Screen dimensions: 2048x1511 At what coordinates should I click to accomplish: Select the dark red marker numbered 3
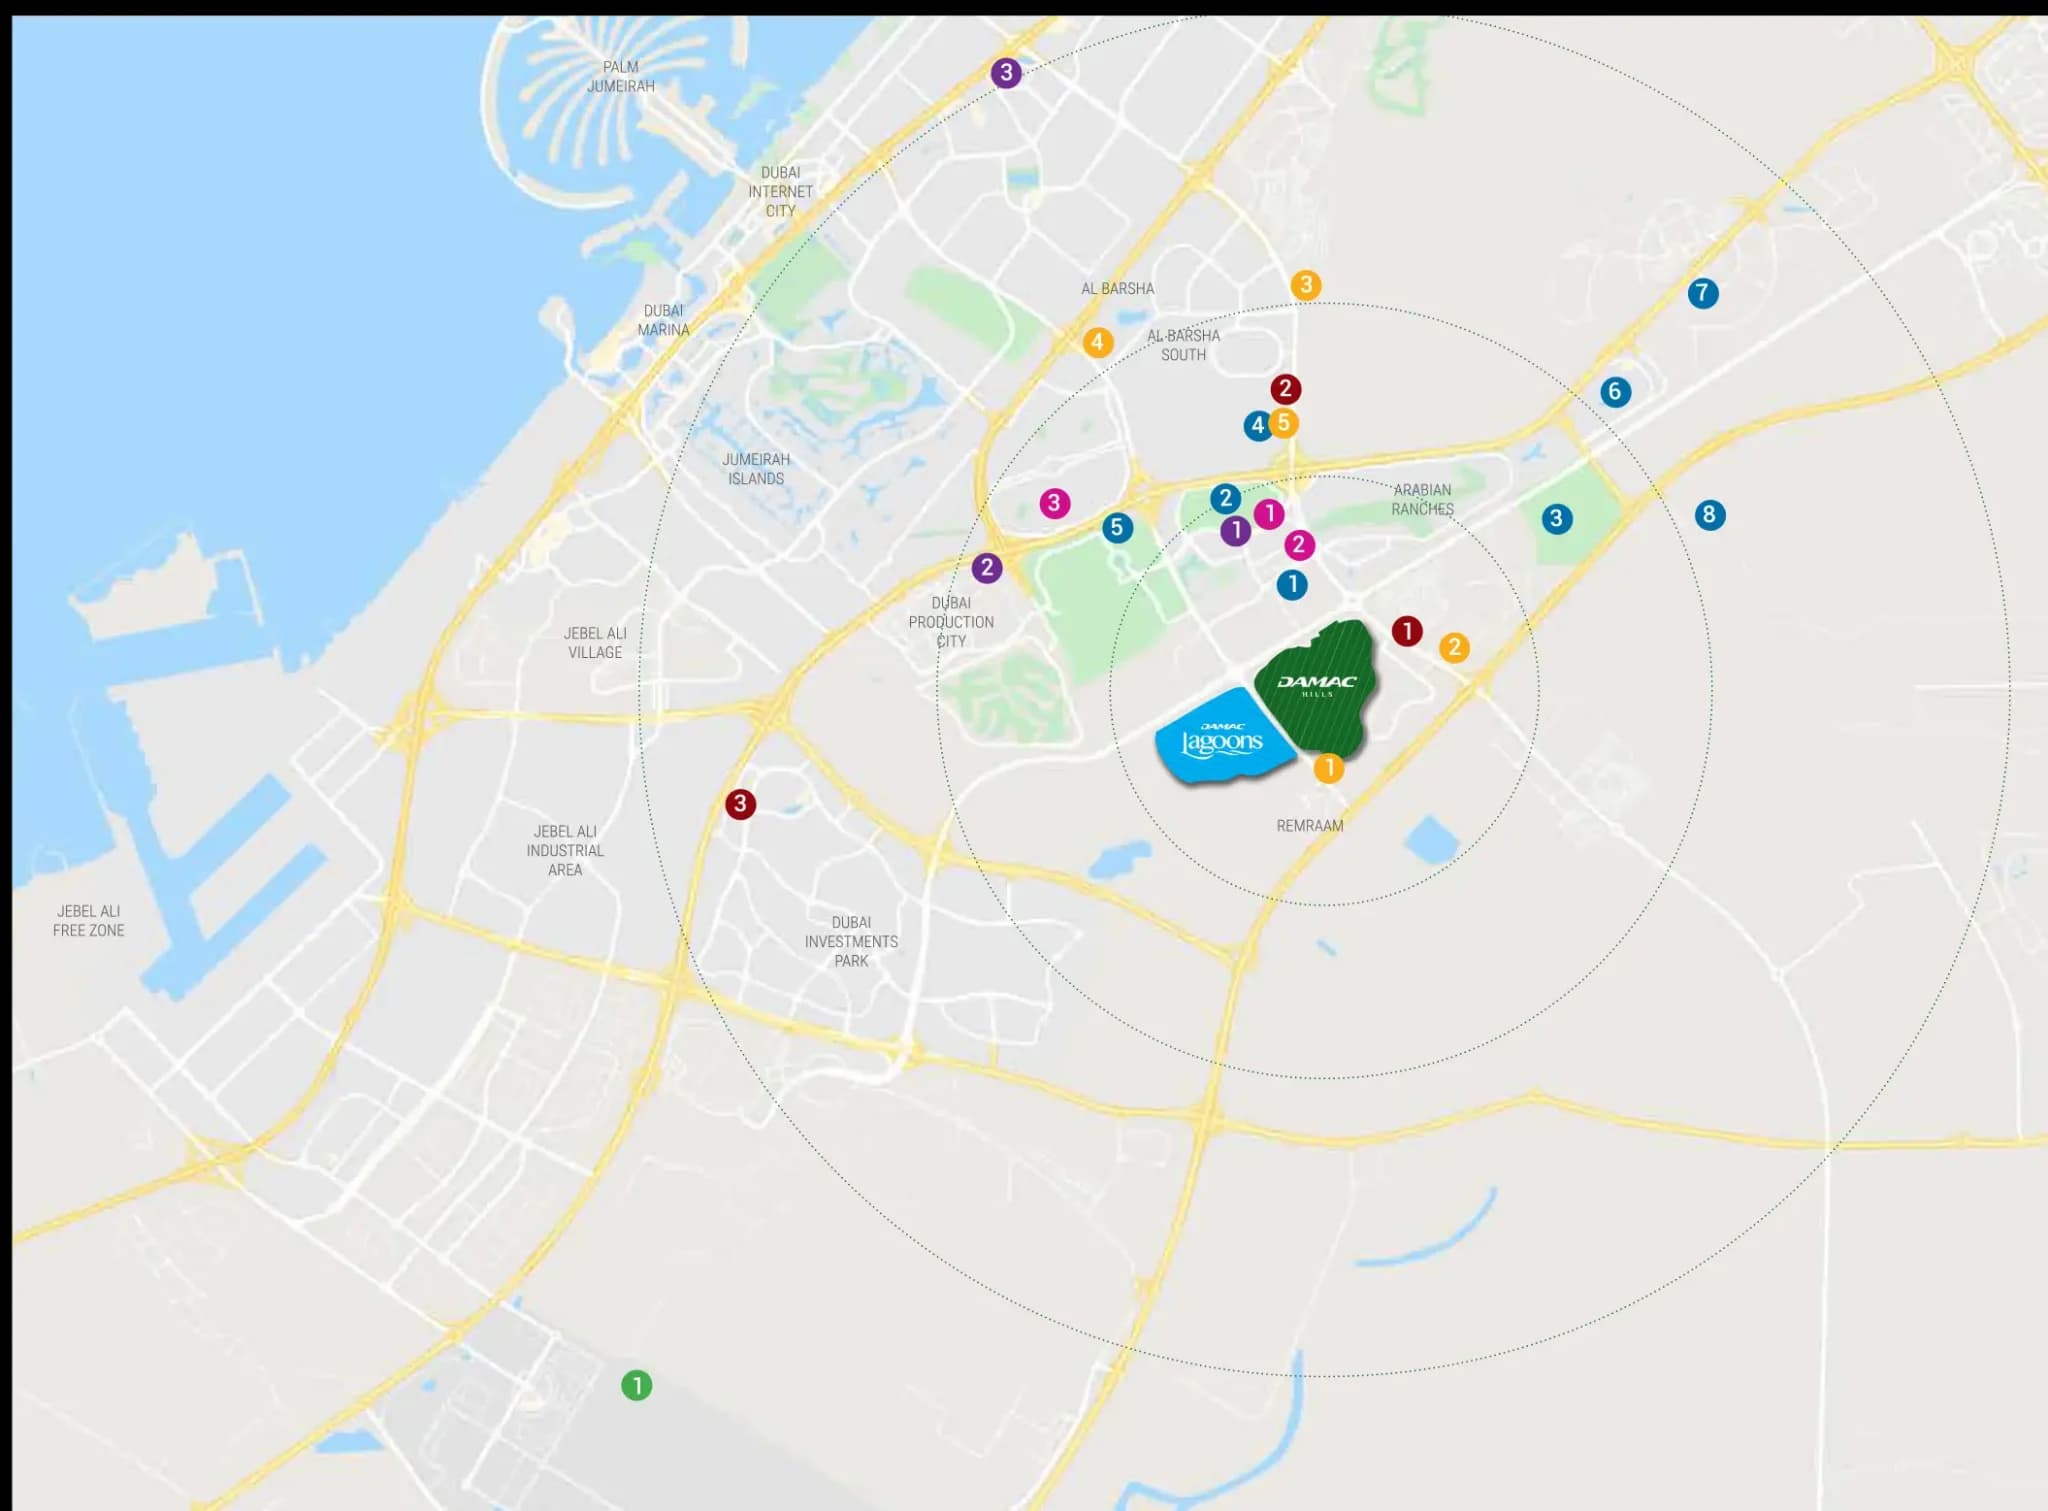click(x=740, y=804)
